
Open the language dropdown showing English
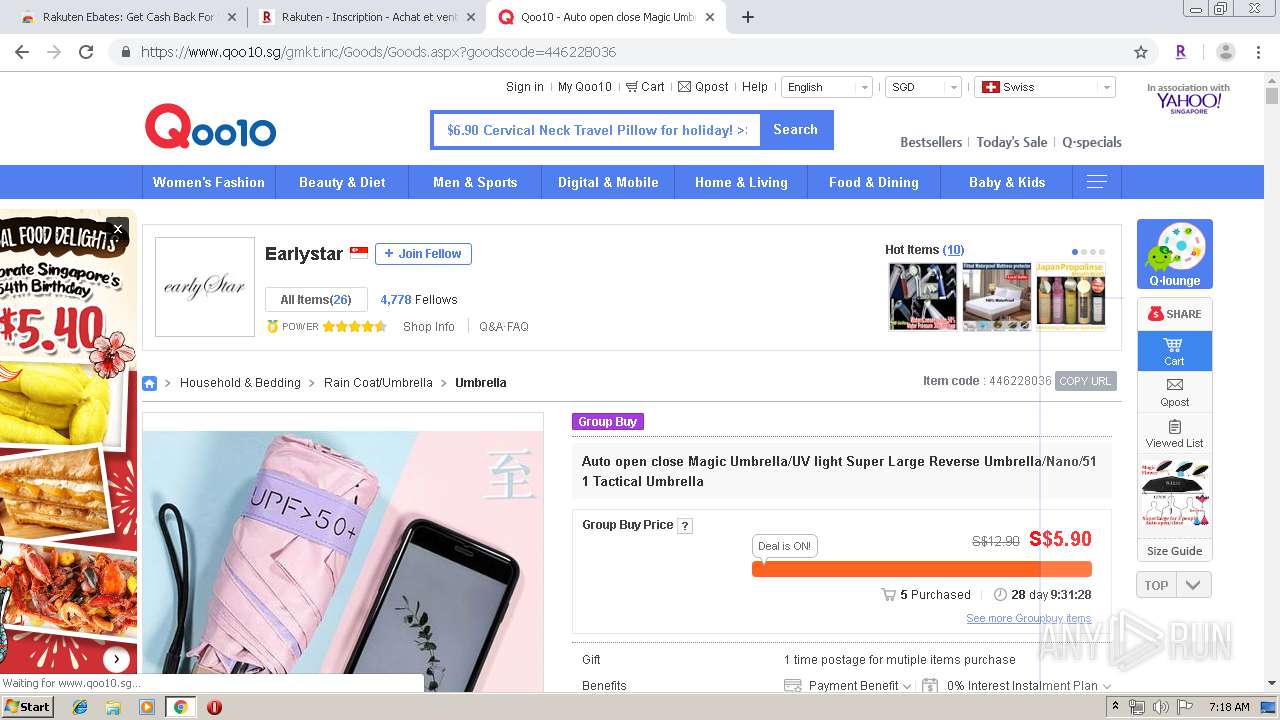(827, 87)
